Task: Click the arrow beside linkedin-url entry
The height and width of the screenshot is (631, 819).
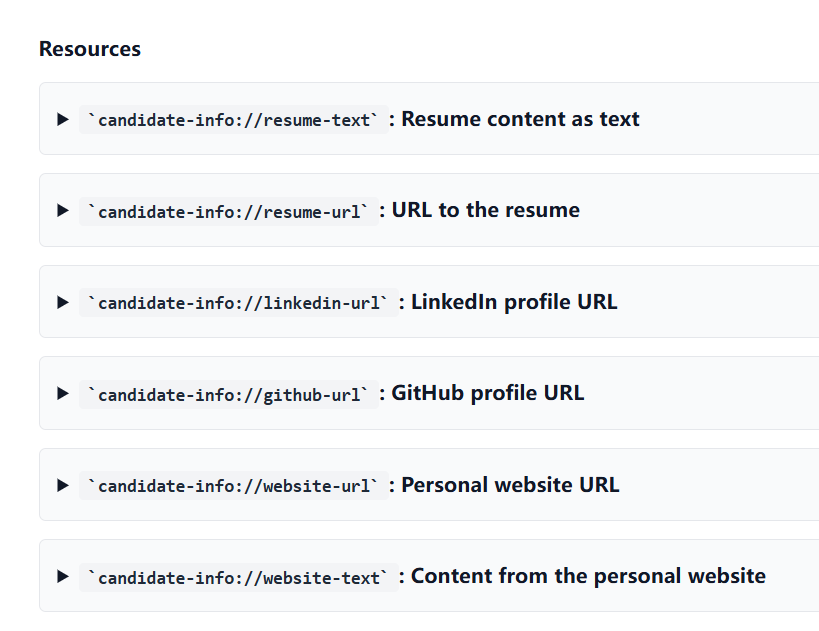Action: pyautogui.click(x=62, y=302)
